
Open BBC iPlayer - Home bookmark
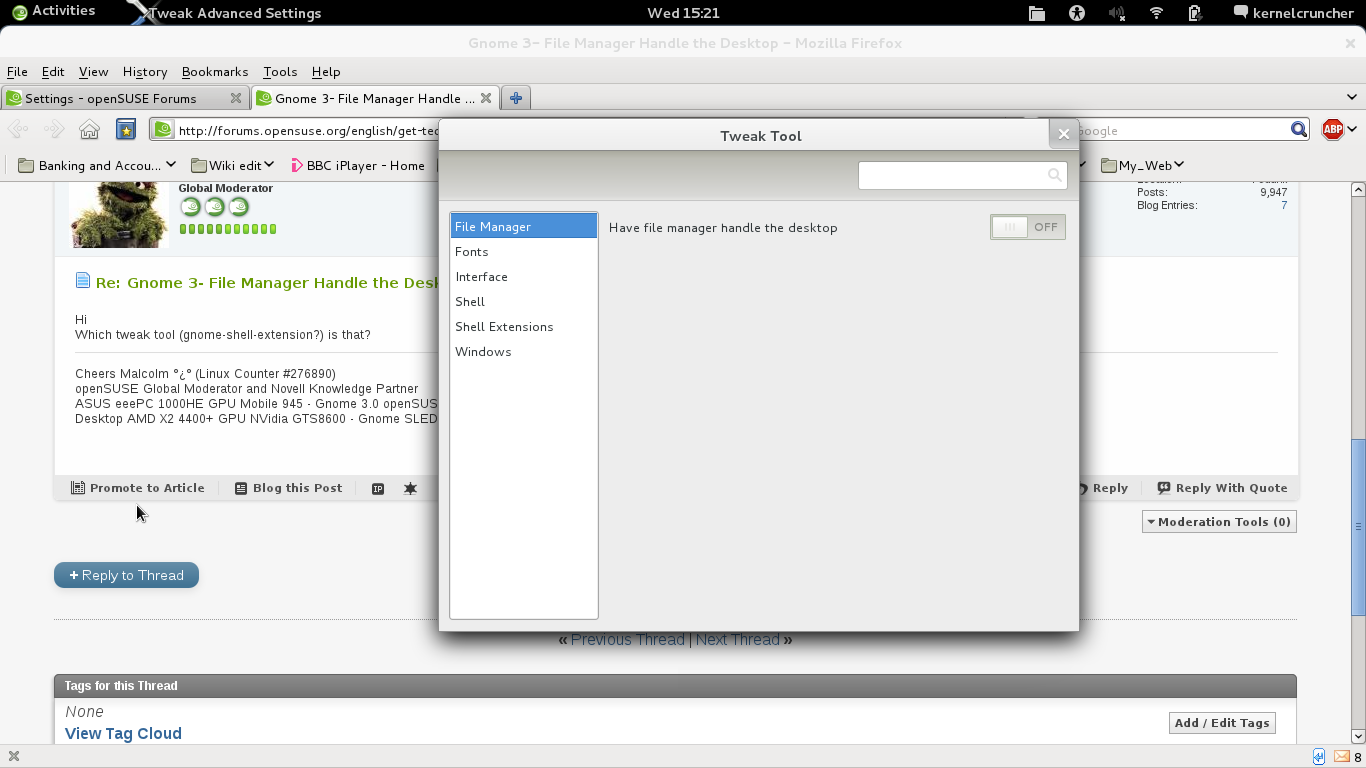(x=357, y=165)
